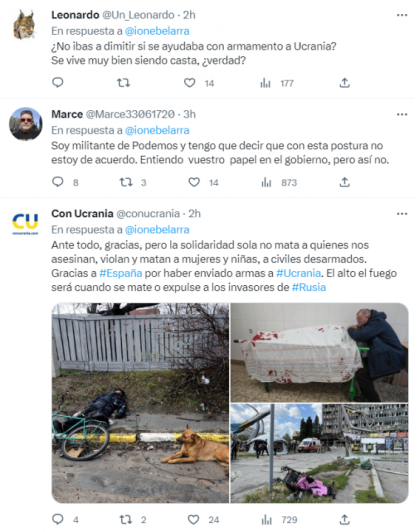This screenshot has height=532, width=414.
Task: Open more options for Leonardo's tweet
Action: [402, 15]
